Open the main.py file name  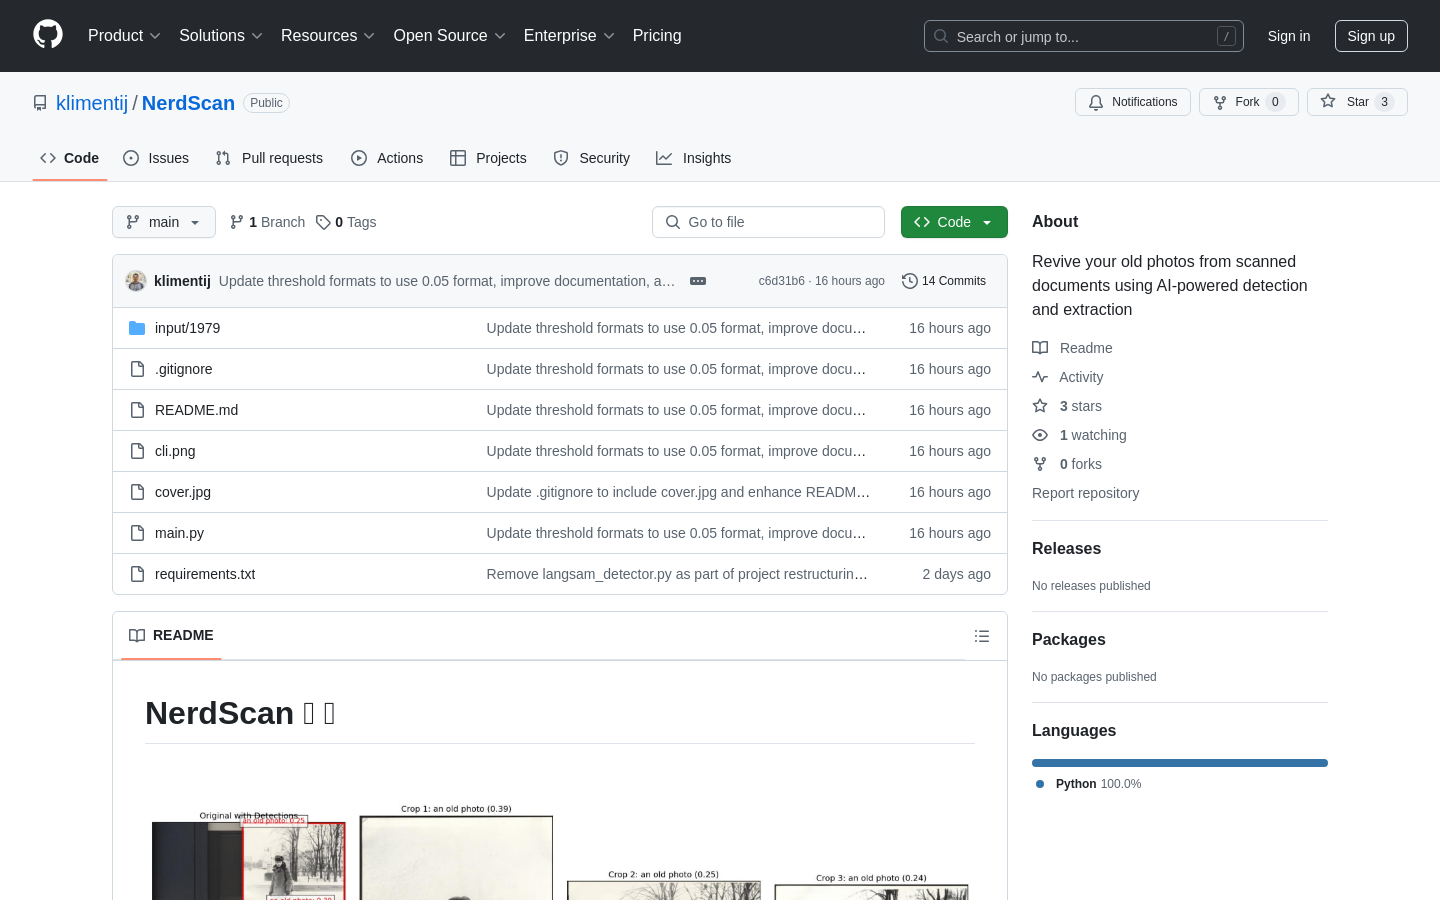(x=179, y=533)
